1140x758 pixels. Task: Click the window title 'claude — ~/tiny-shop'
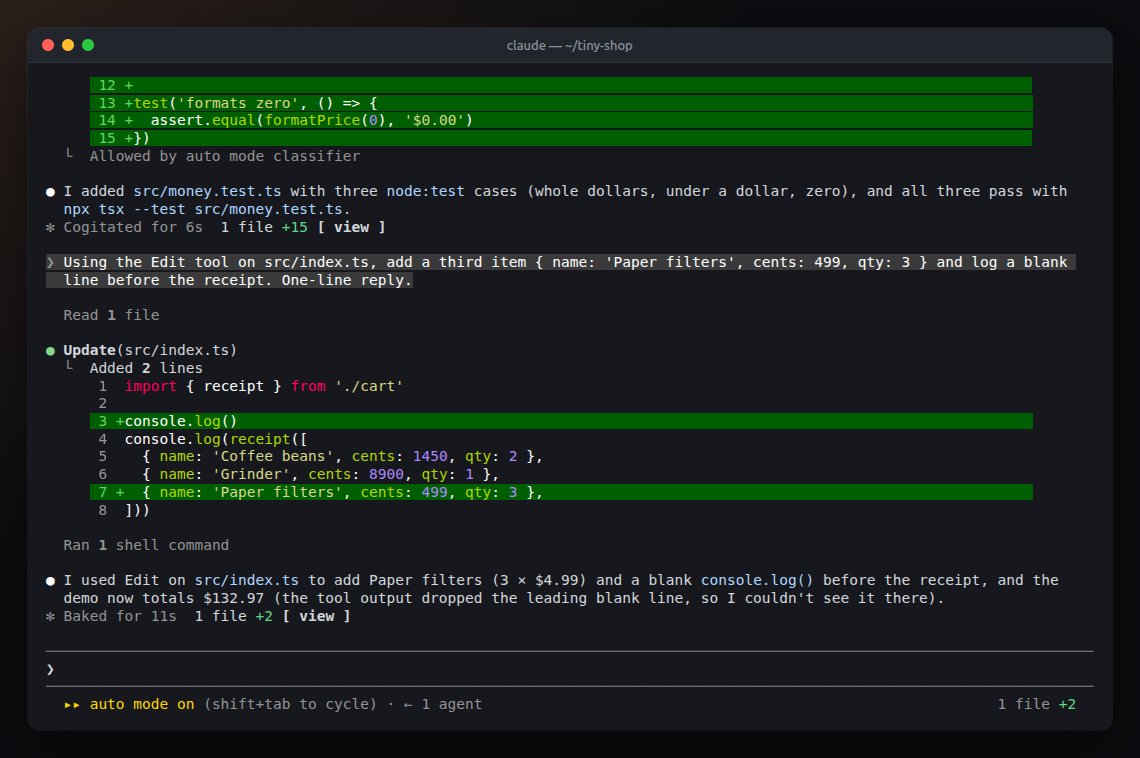tap(569, 45)
